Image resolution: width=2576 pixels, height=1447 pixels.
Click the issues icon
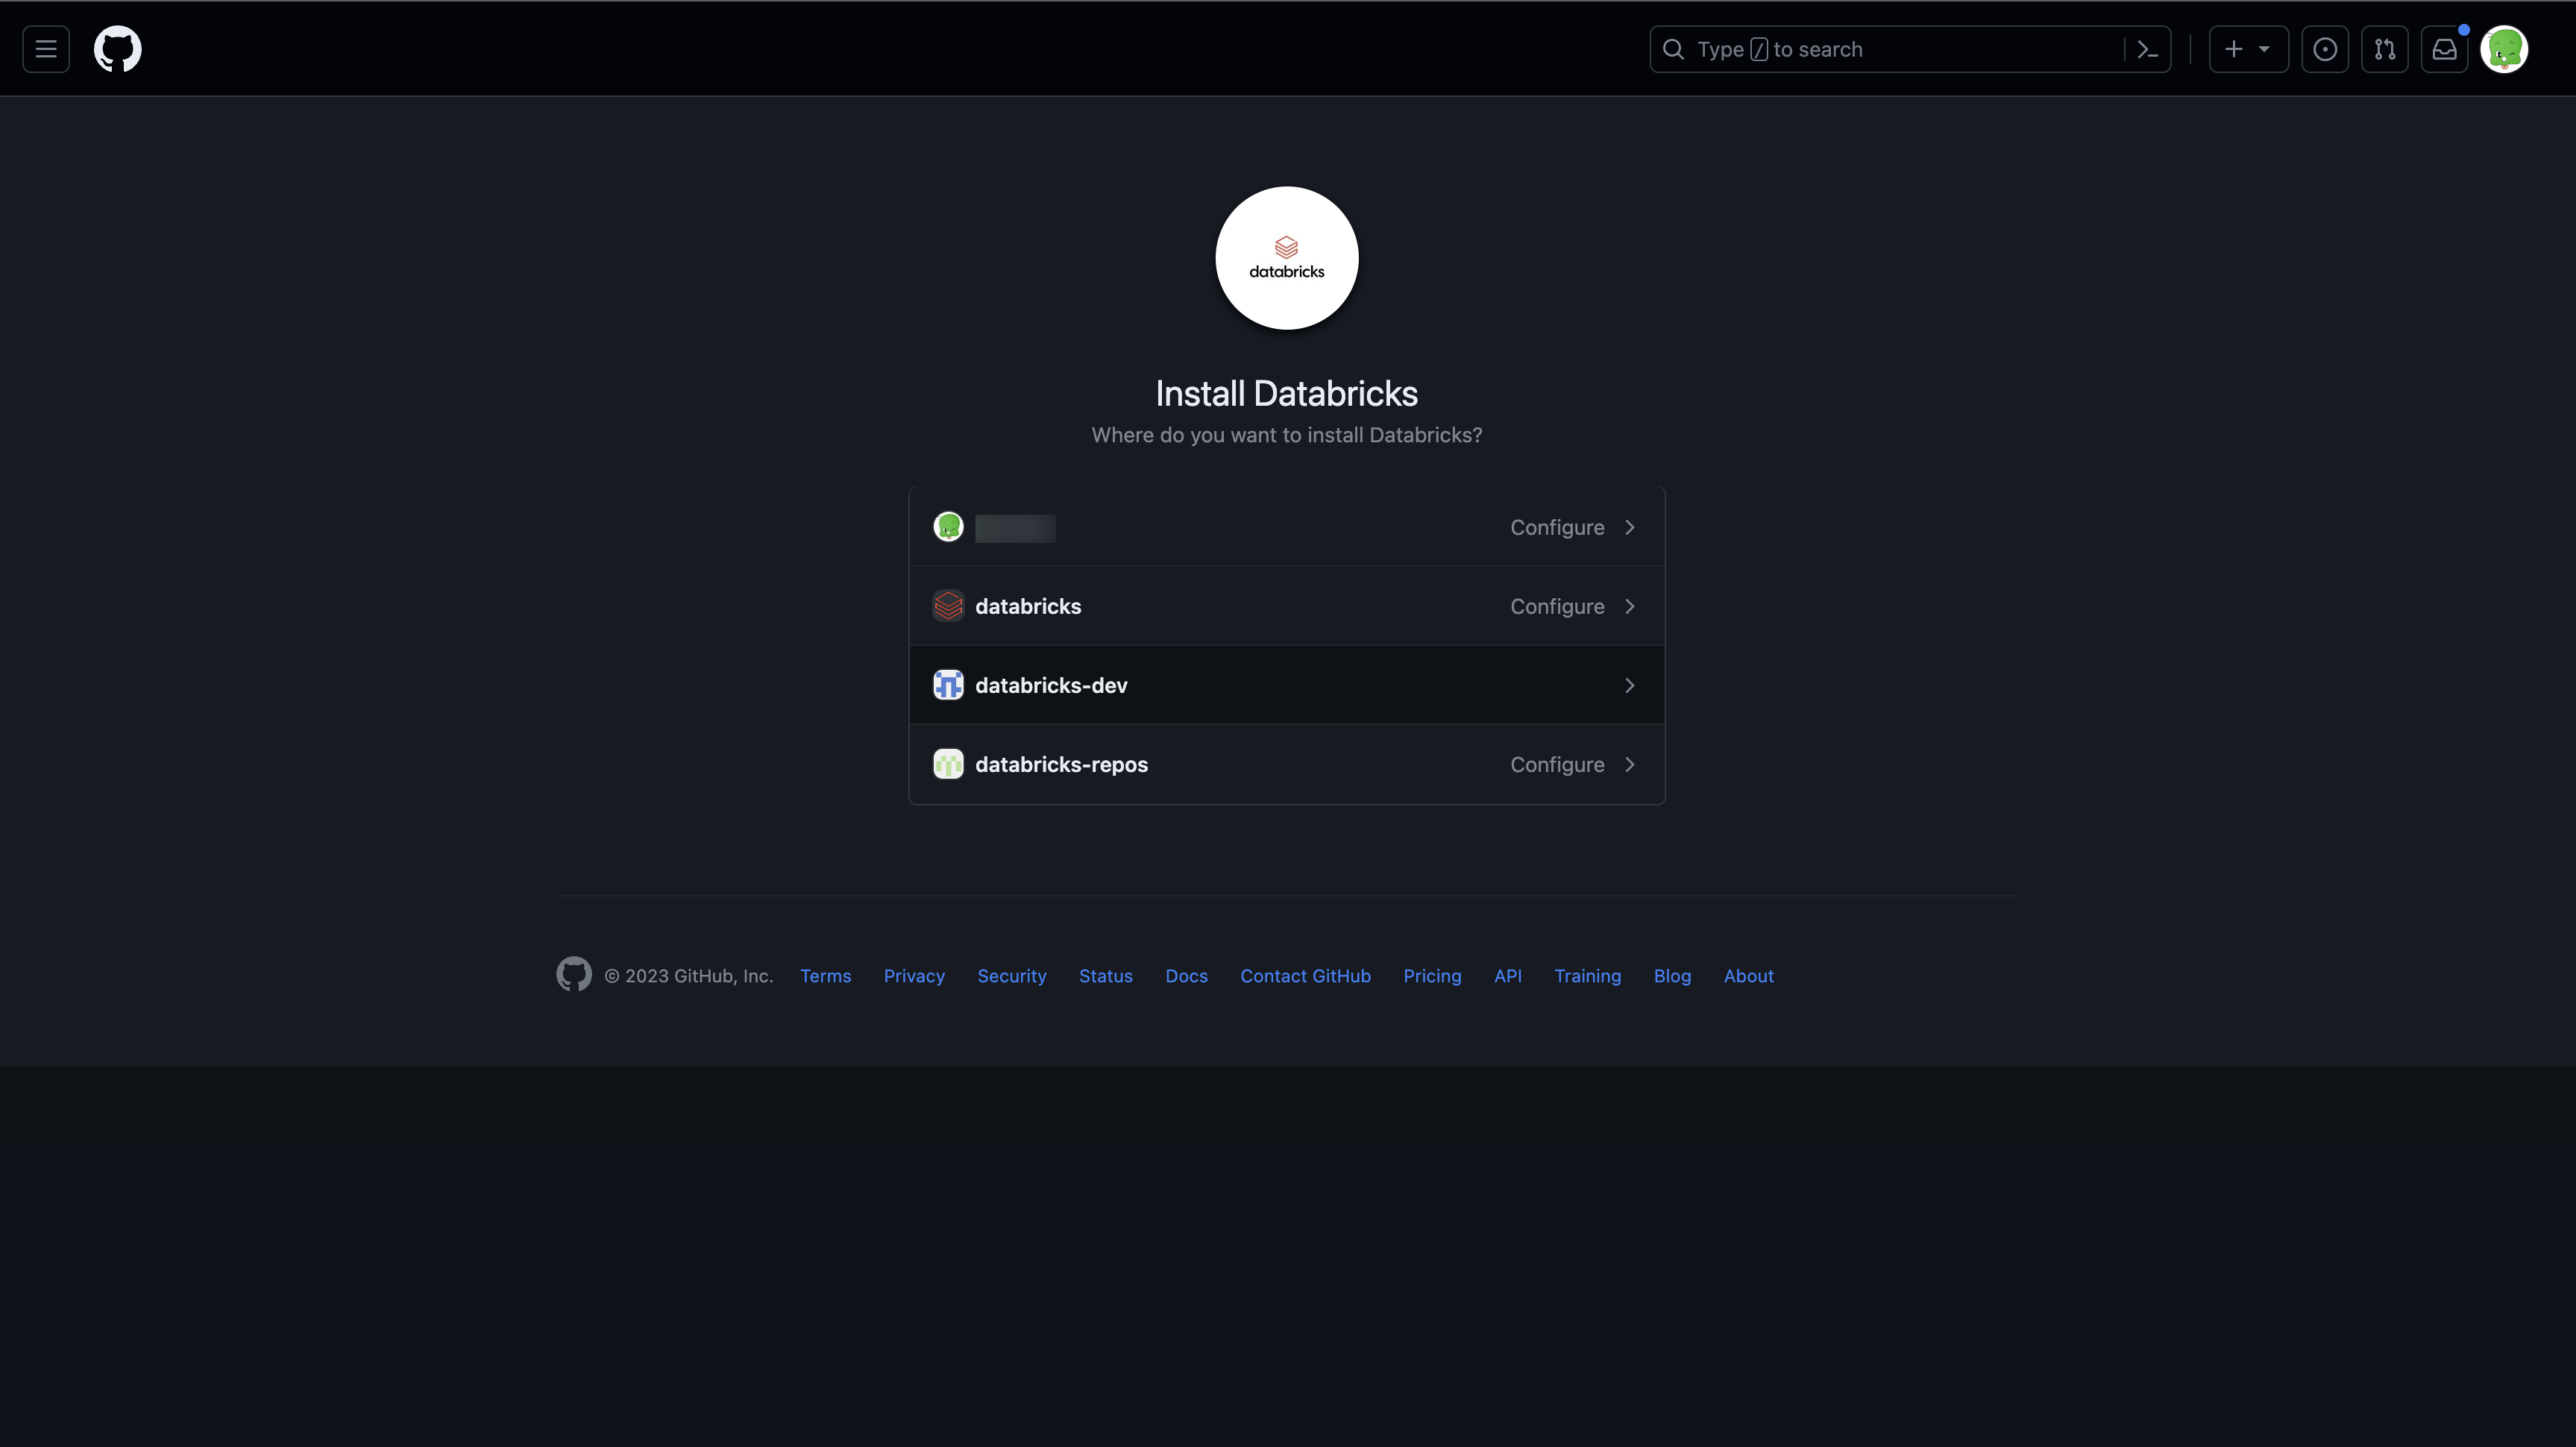coord(2325,48)
